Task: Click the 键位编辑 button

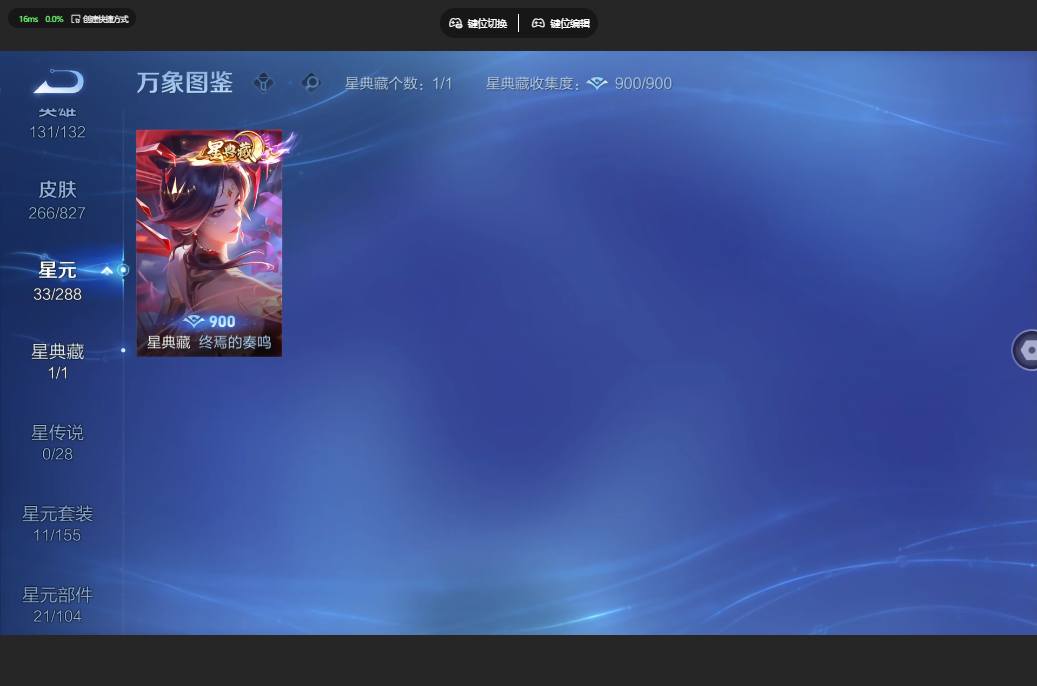Action: (561, 23)
